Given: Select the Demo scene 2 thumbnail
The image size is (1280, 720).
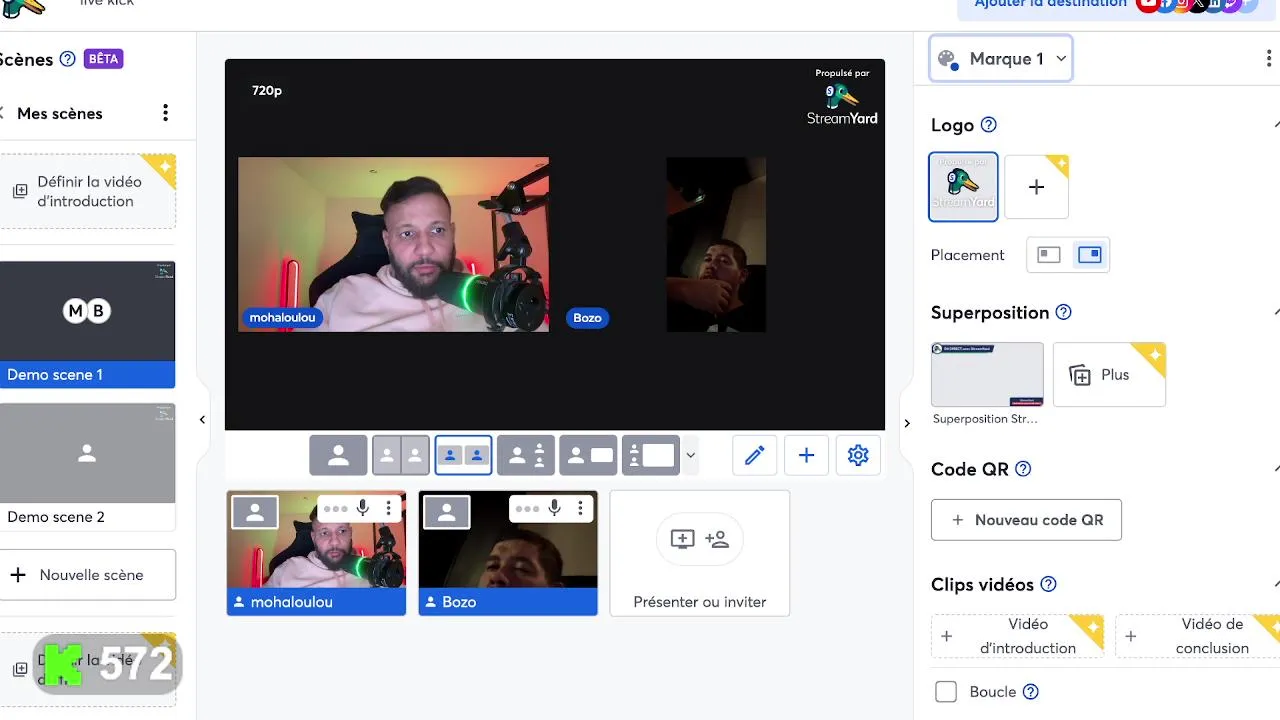Looking at the screenshot, I should [x=87, y=453].
